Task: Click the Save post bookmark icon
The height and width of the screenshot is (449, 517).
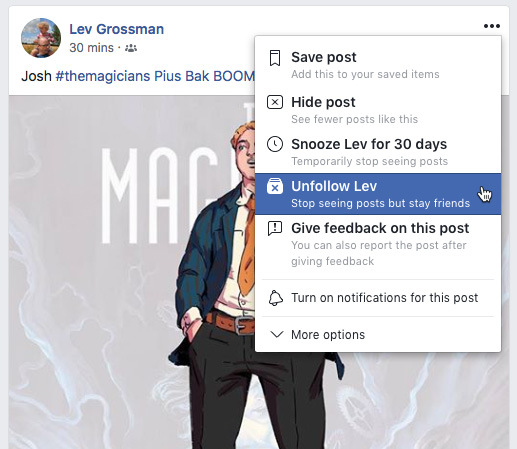Action: [x=275, y=58]
